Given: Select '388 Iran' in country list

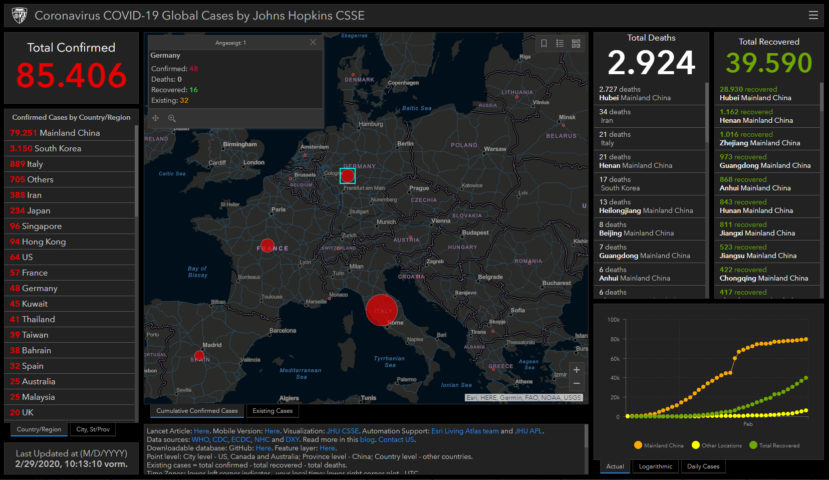Looking at the screenshot, I should tap(70, 195).
